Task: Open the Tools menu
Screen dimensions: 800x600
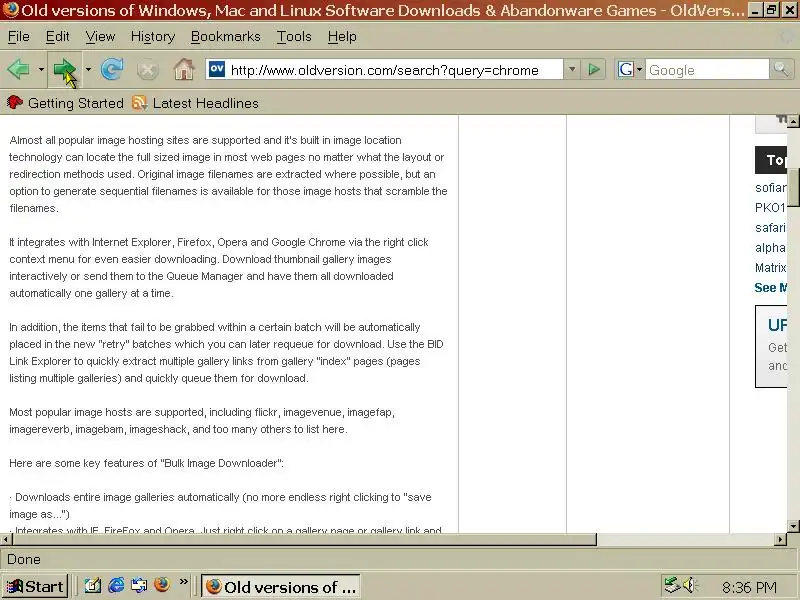Action: coord(294,37)
